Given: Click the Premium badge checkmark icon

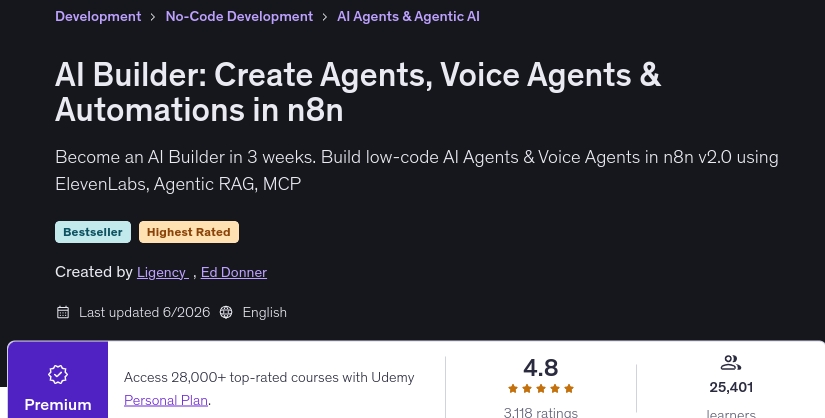Looking at the screenshot, I should (58, 374).
